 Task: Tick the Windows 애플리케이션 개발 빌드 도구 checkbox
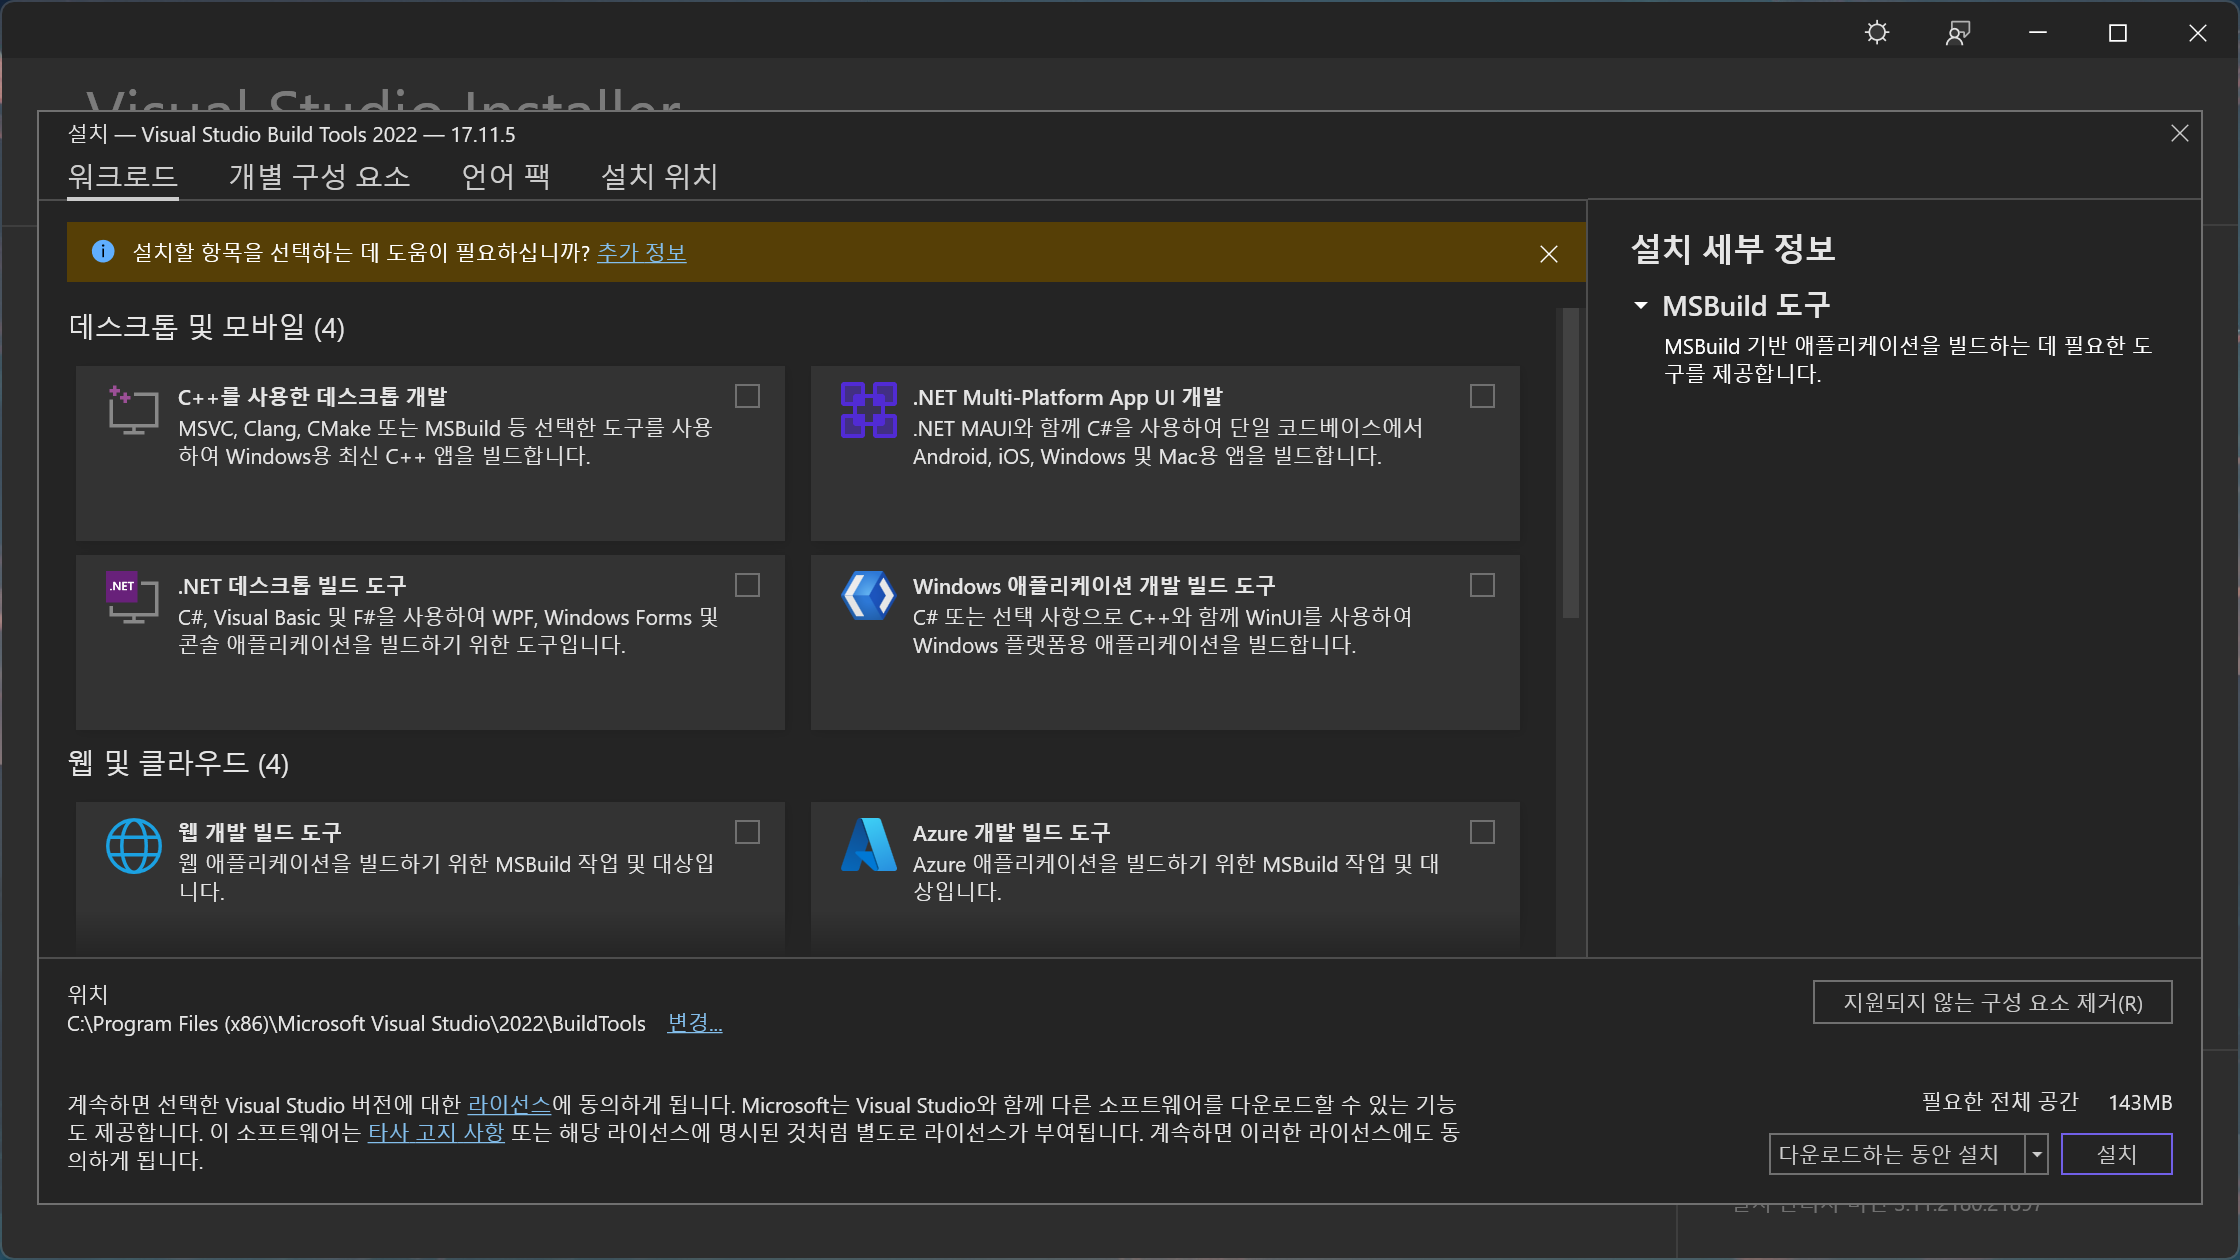(1482, 585)
